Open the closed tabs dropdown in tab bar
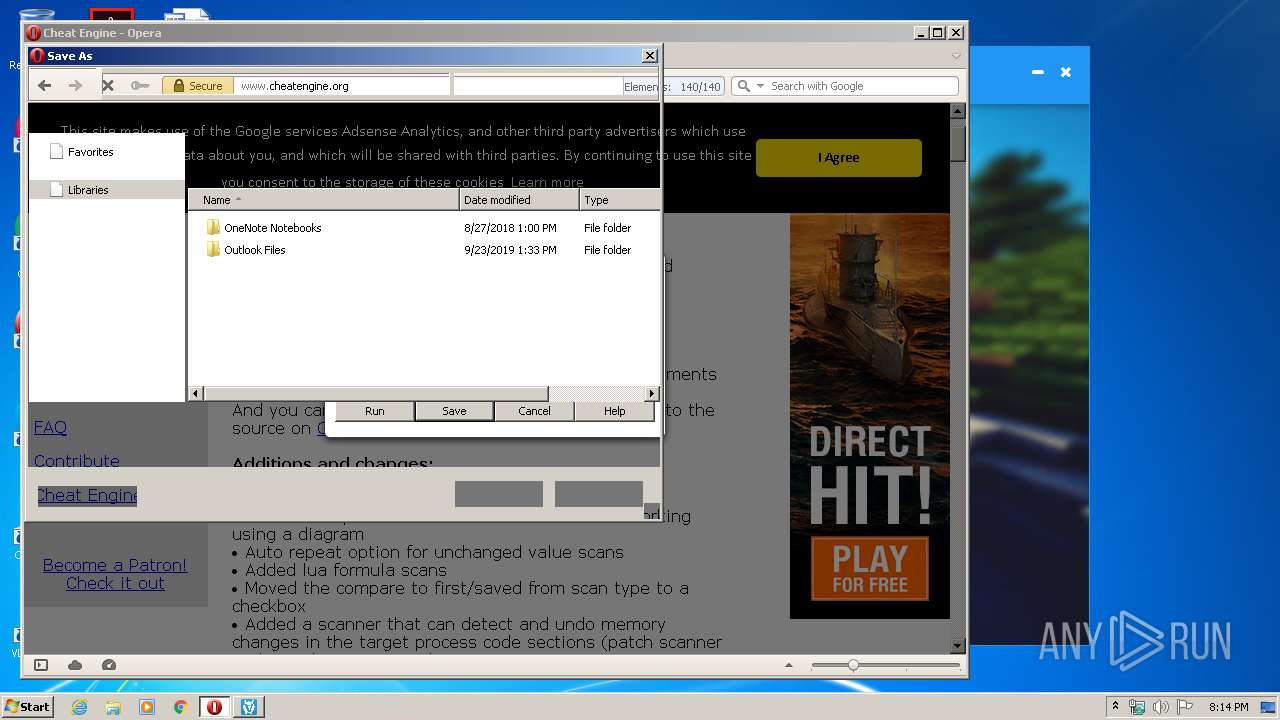The height and width of the screenshot is (720, 1280). click(956, 56)
